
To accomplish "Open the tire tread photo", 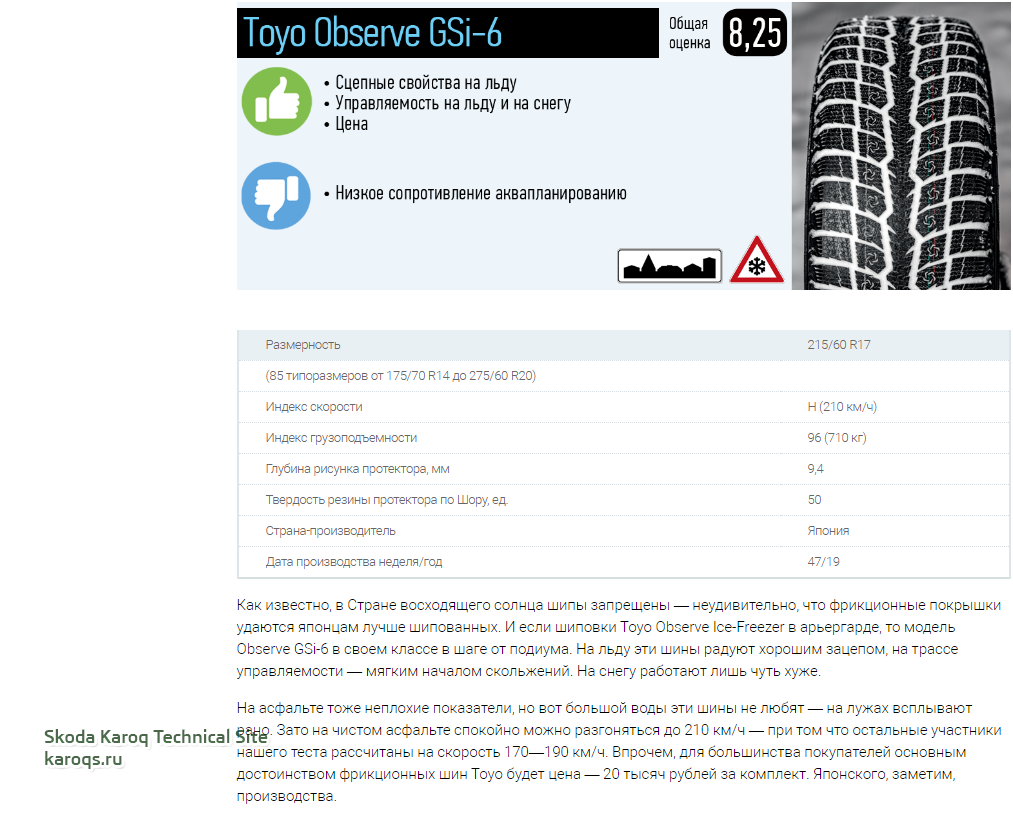I will pyautogui.click(x=901, y=146).
